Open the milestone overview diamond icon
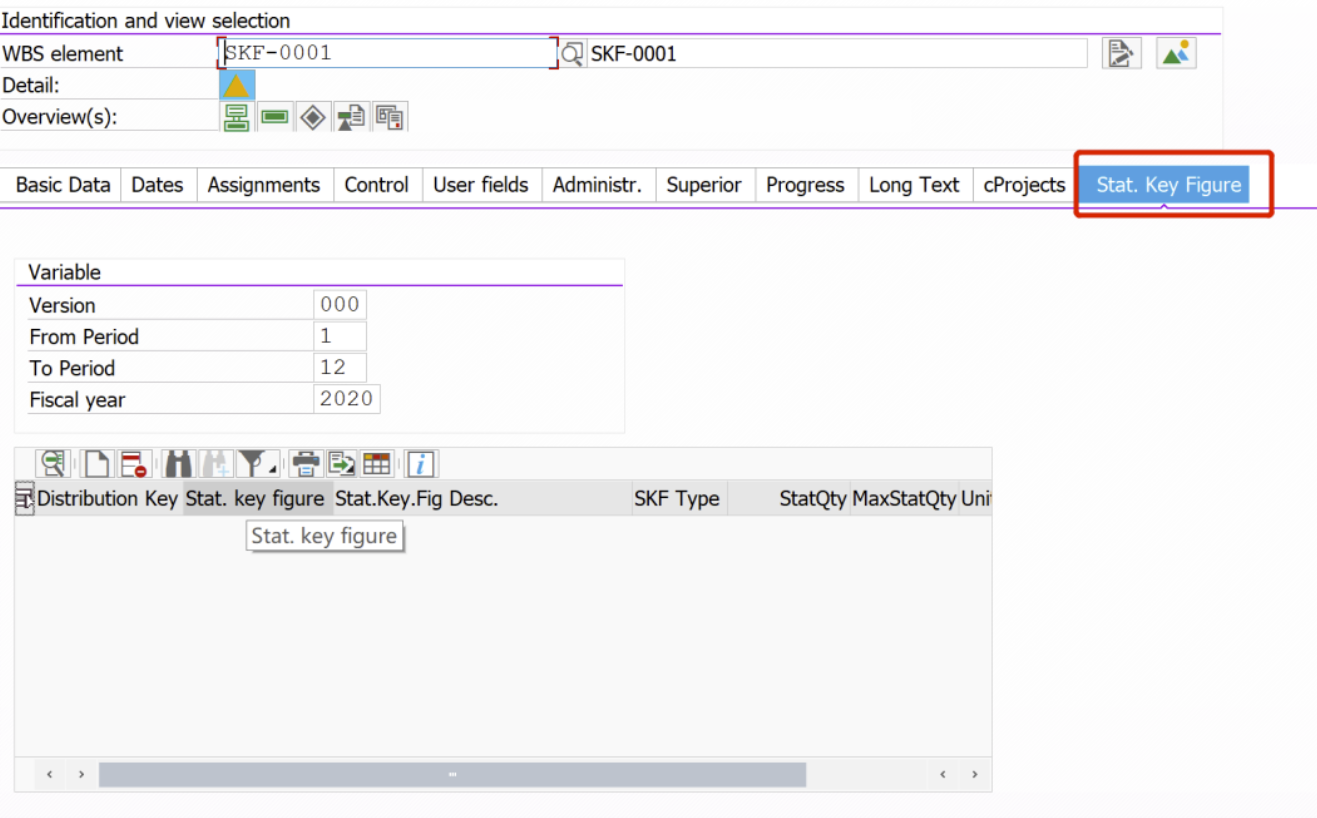The width and height of the screenshot is (1317, 818). 313,116
